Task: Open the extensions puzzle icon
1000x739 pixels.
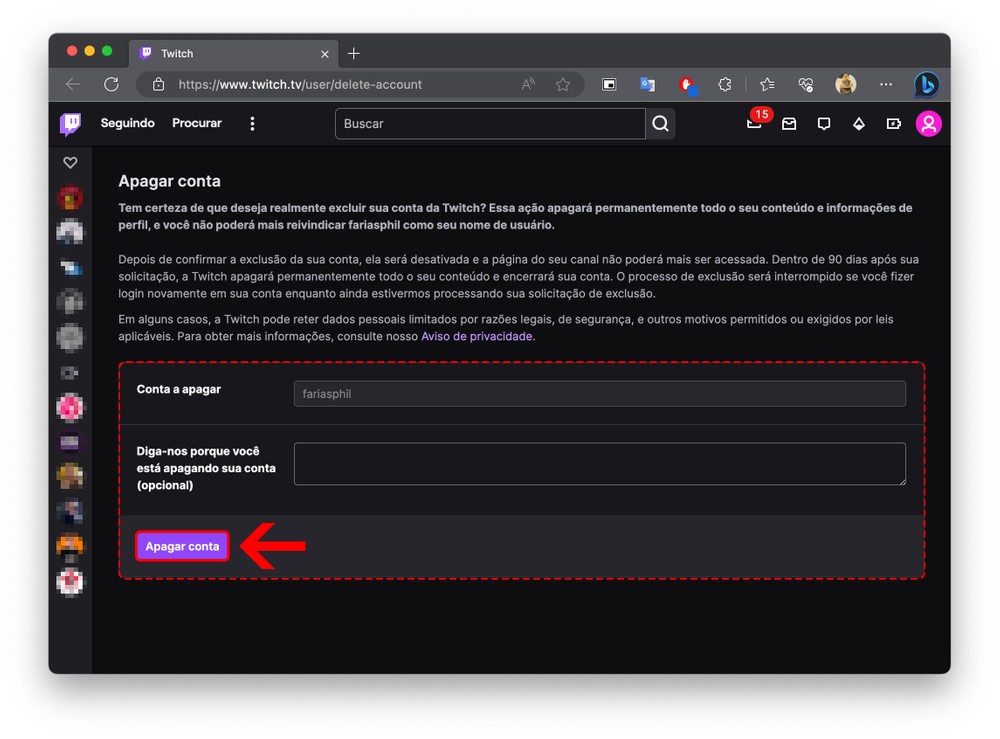Action: click(x=724, y=84)
